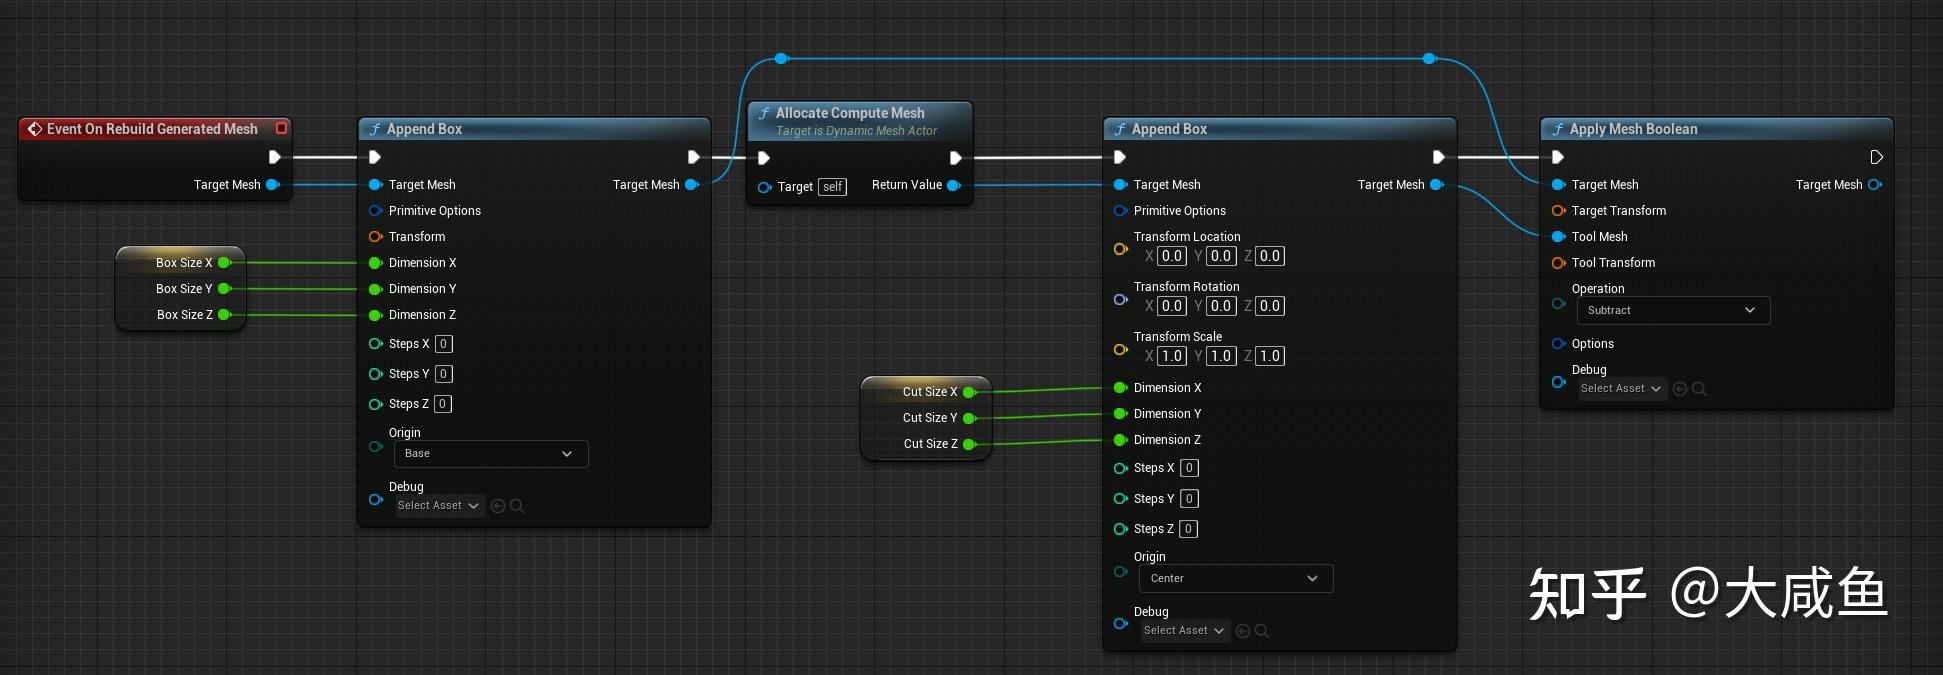Viewport: 1943px width, 675px height.
Task: Select the Event On Rebuild Generated Mesh node title
Action: coord(152,129)
